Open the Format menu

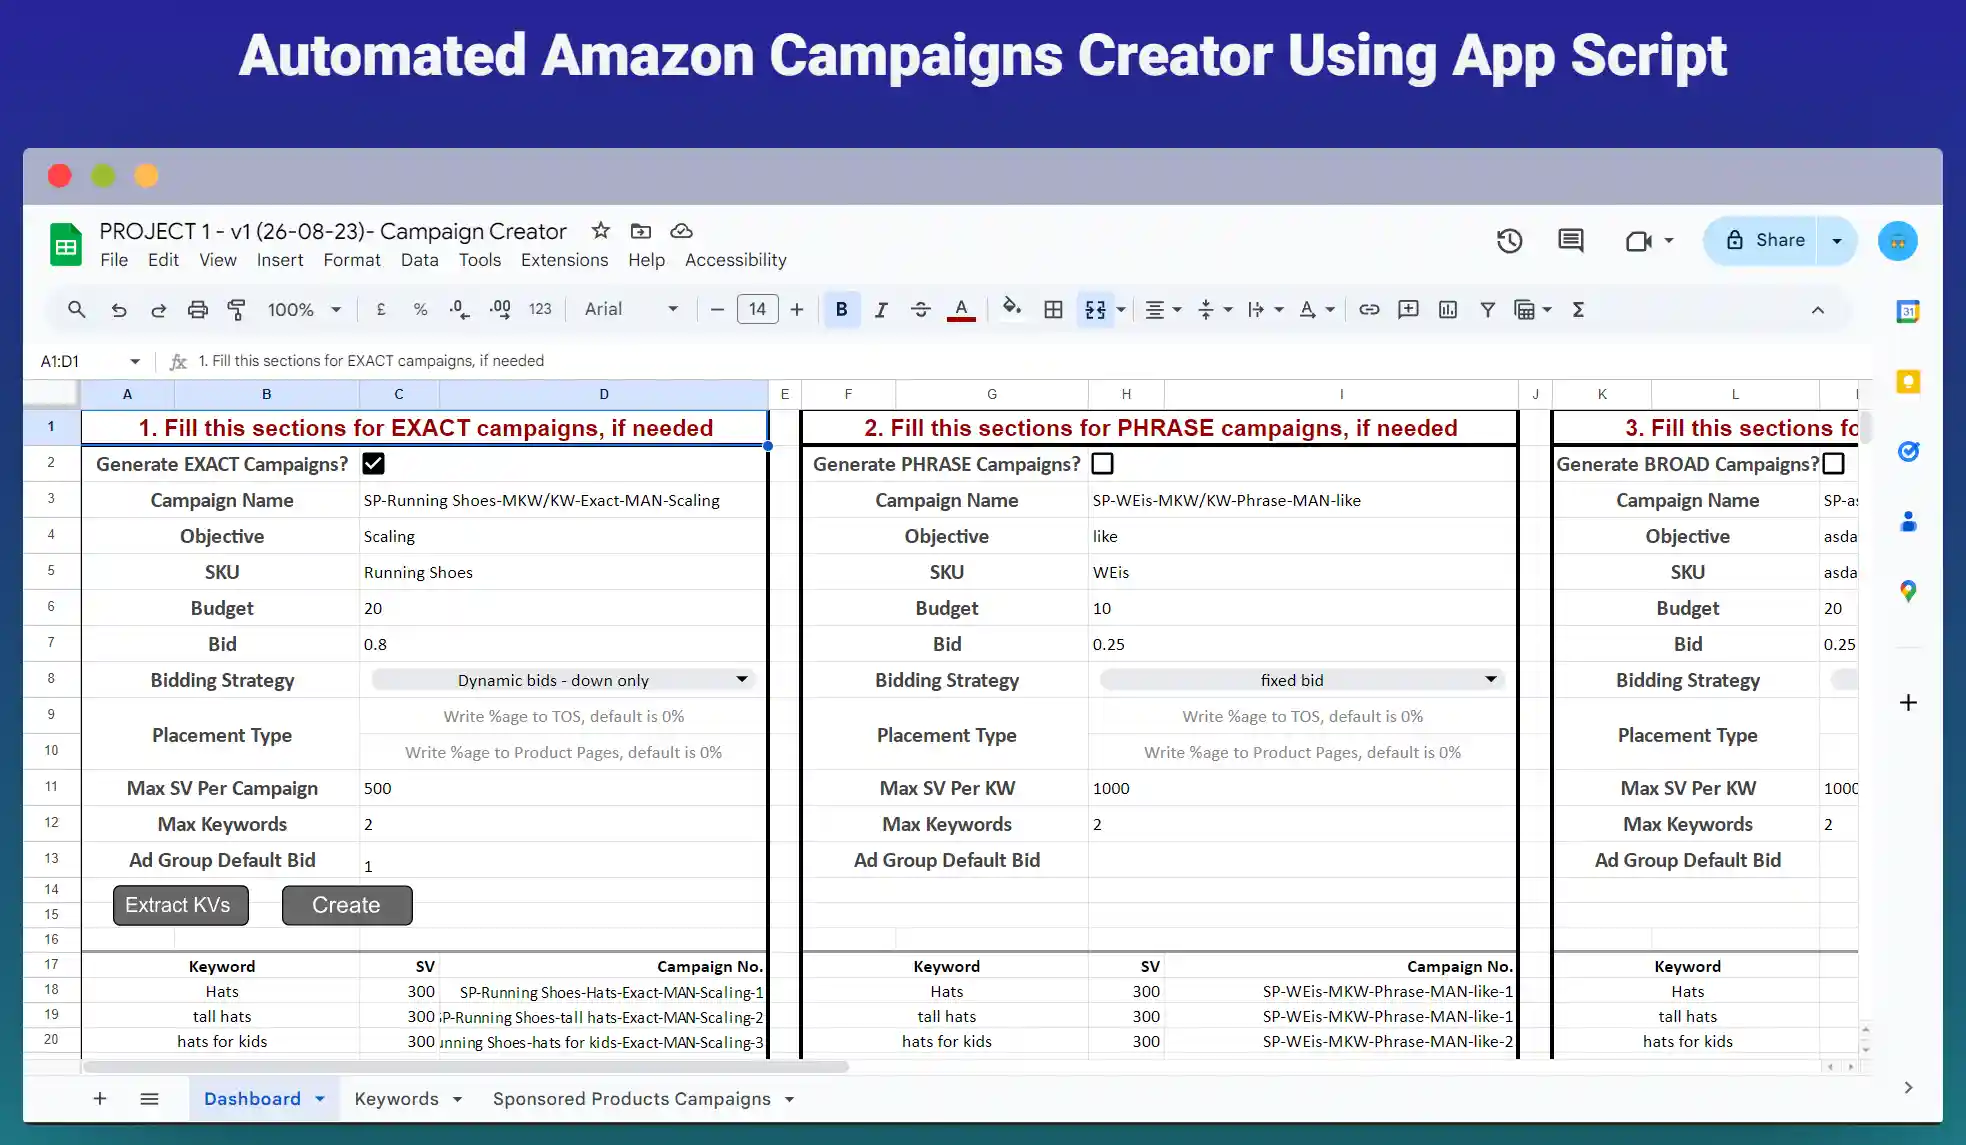click(352, 260)
